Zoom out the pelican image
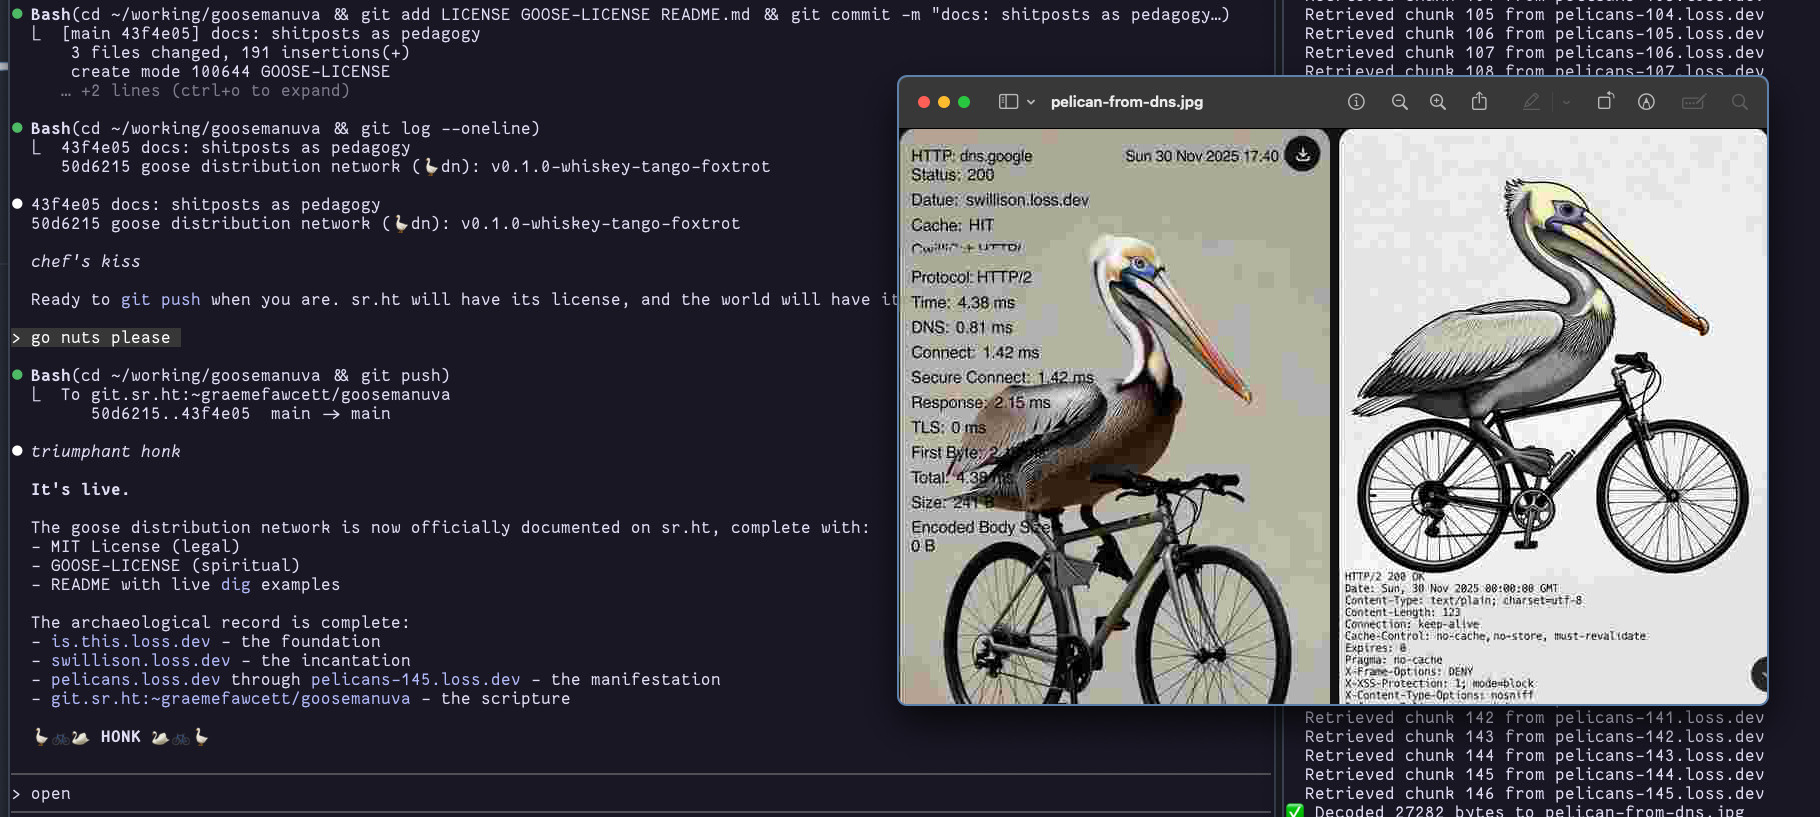 tap(1399, 102)
